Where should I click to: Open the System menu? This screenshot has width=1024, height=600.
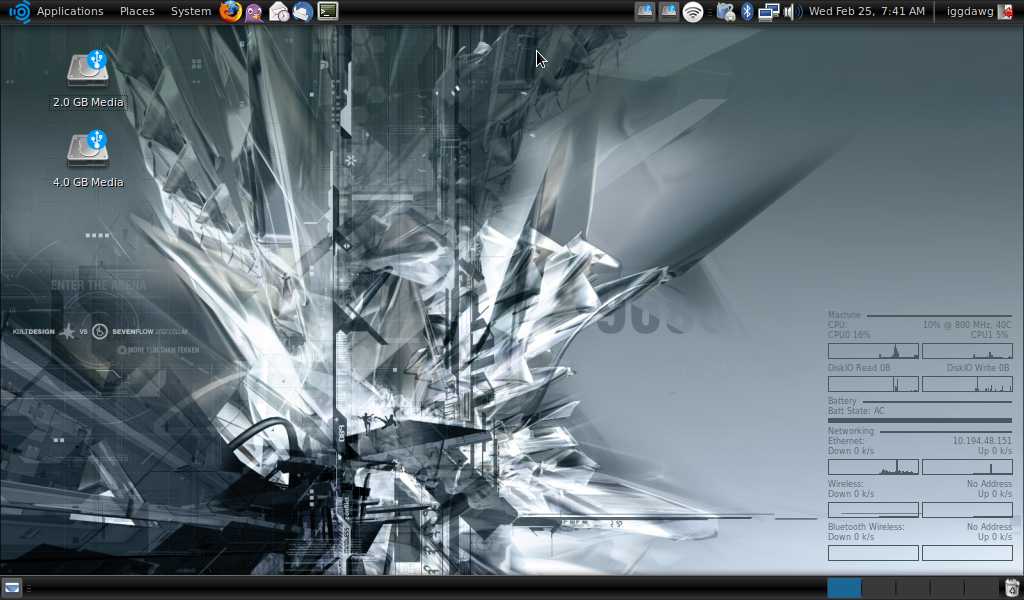(191, 11)
